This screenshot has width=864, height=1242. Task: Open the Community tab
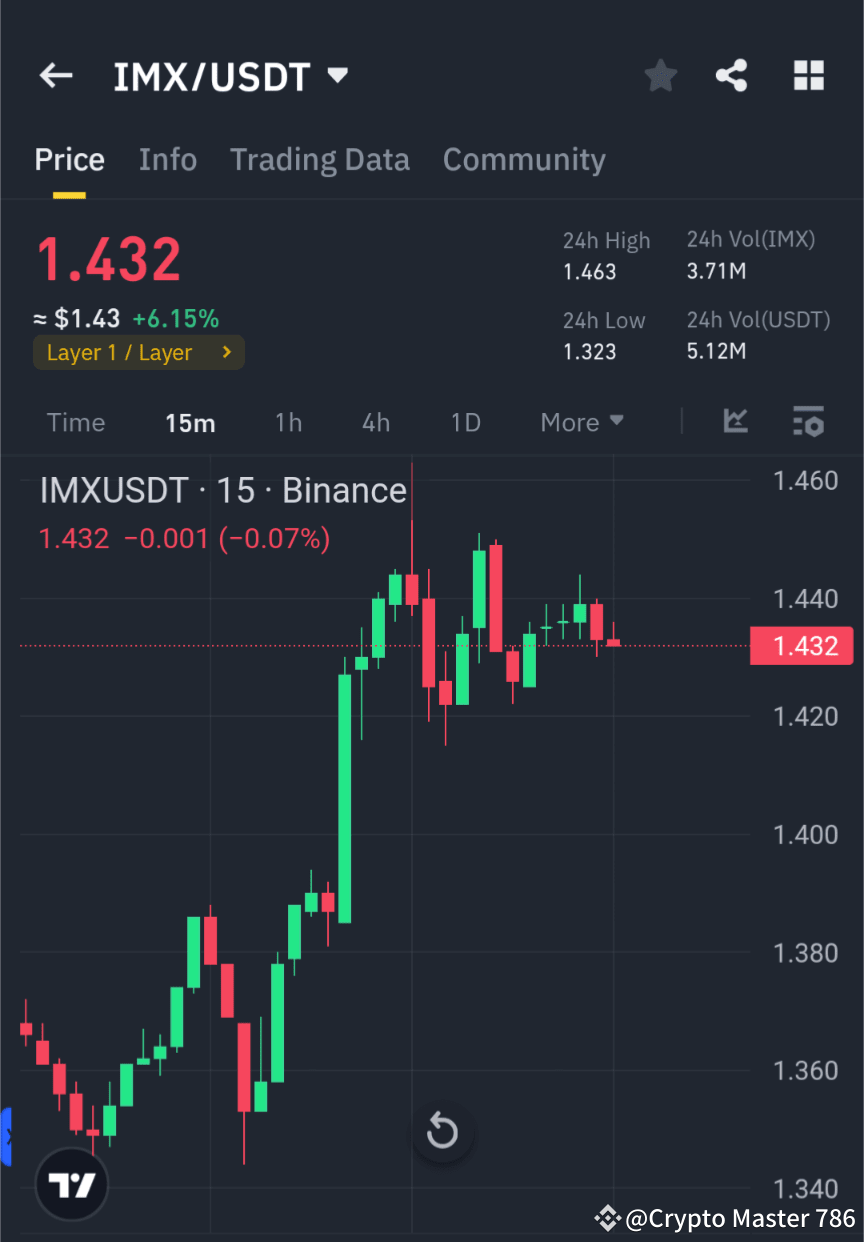tap(524, 159)
